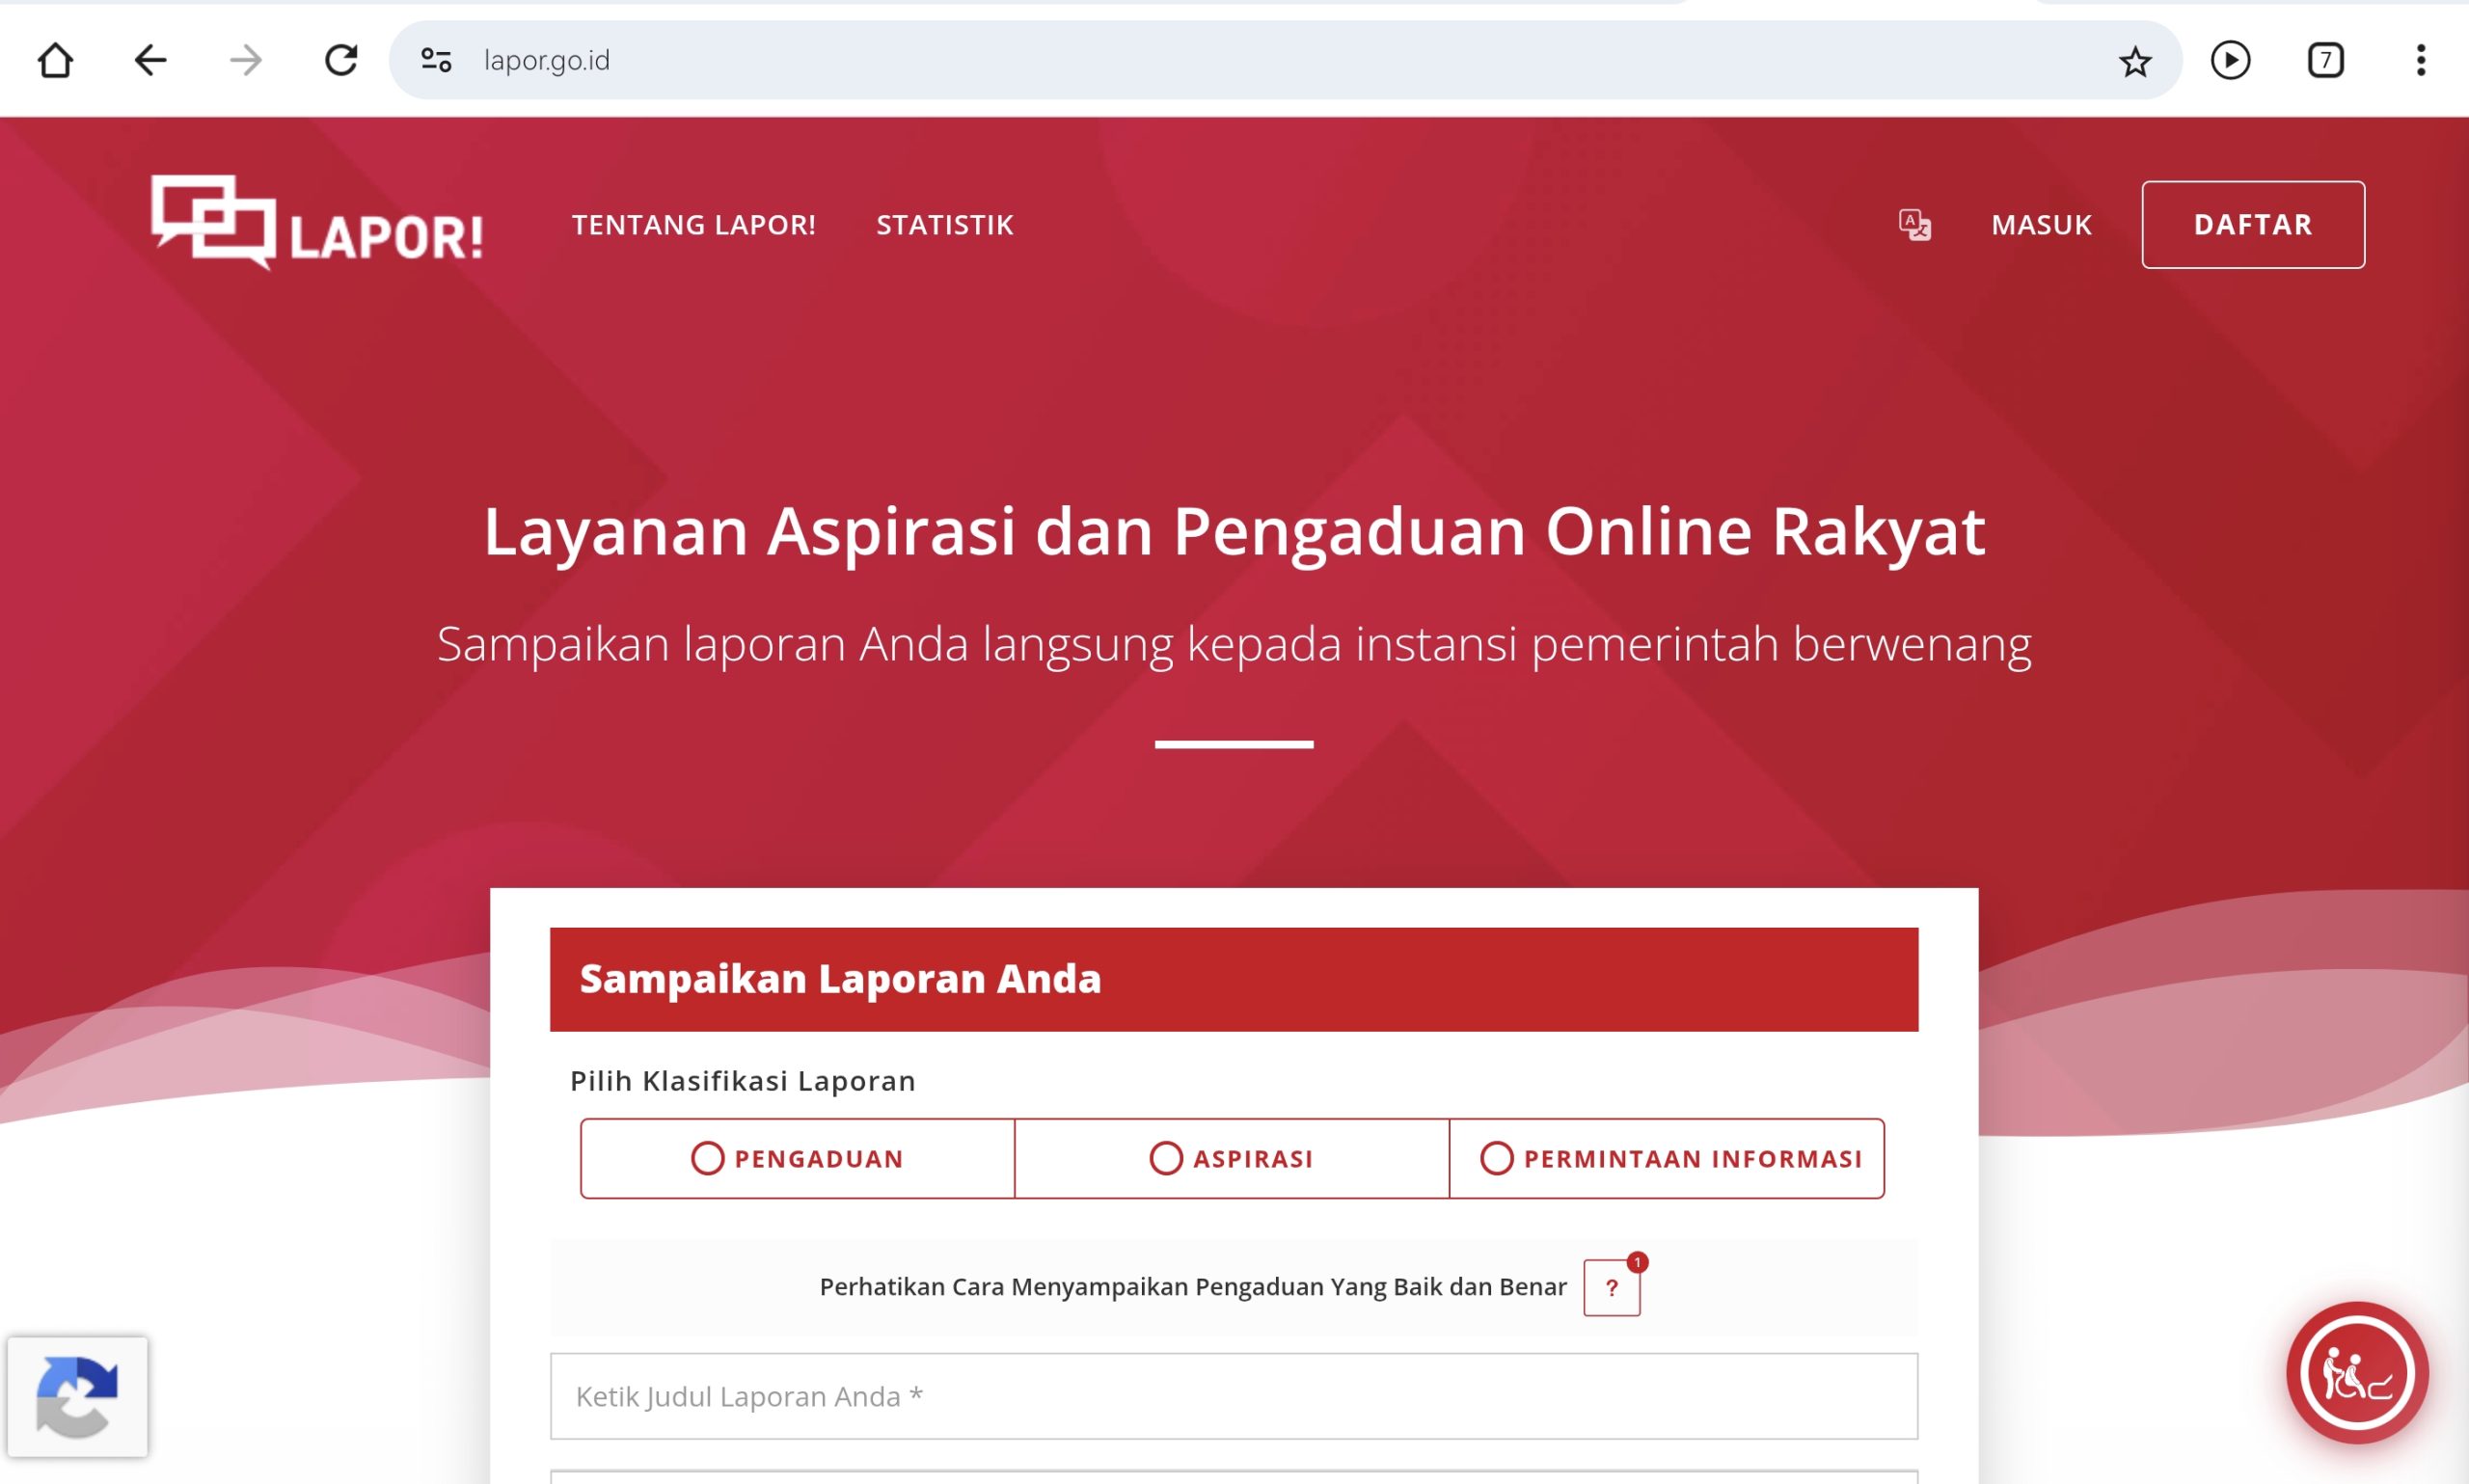This screenshot has width=2469, height=1484.
Task: Click the LAPOR! logo
Action: coord(317,222)
